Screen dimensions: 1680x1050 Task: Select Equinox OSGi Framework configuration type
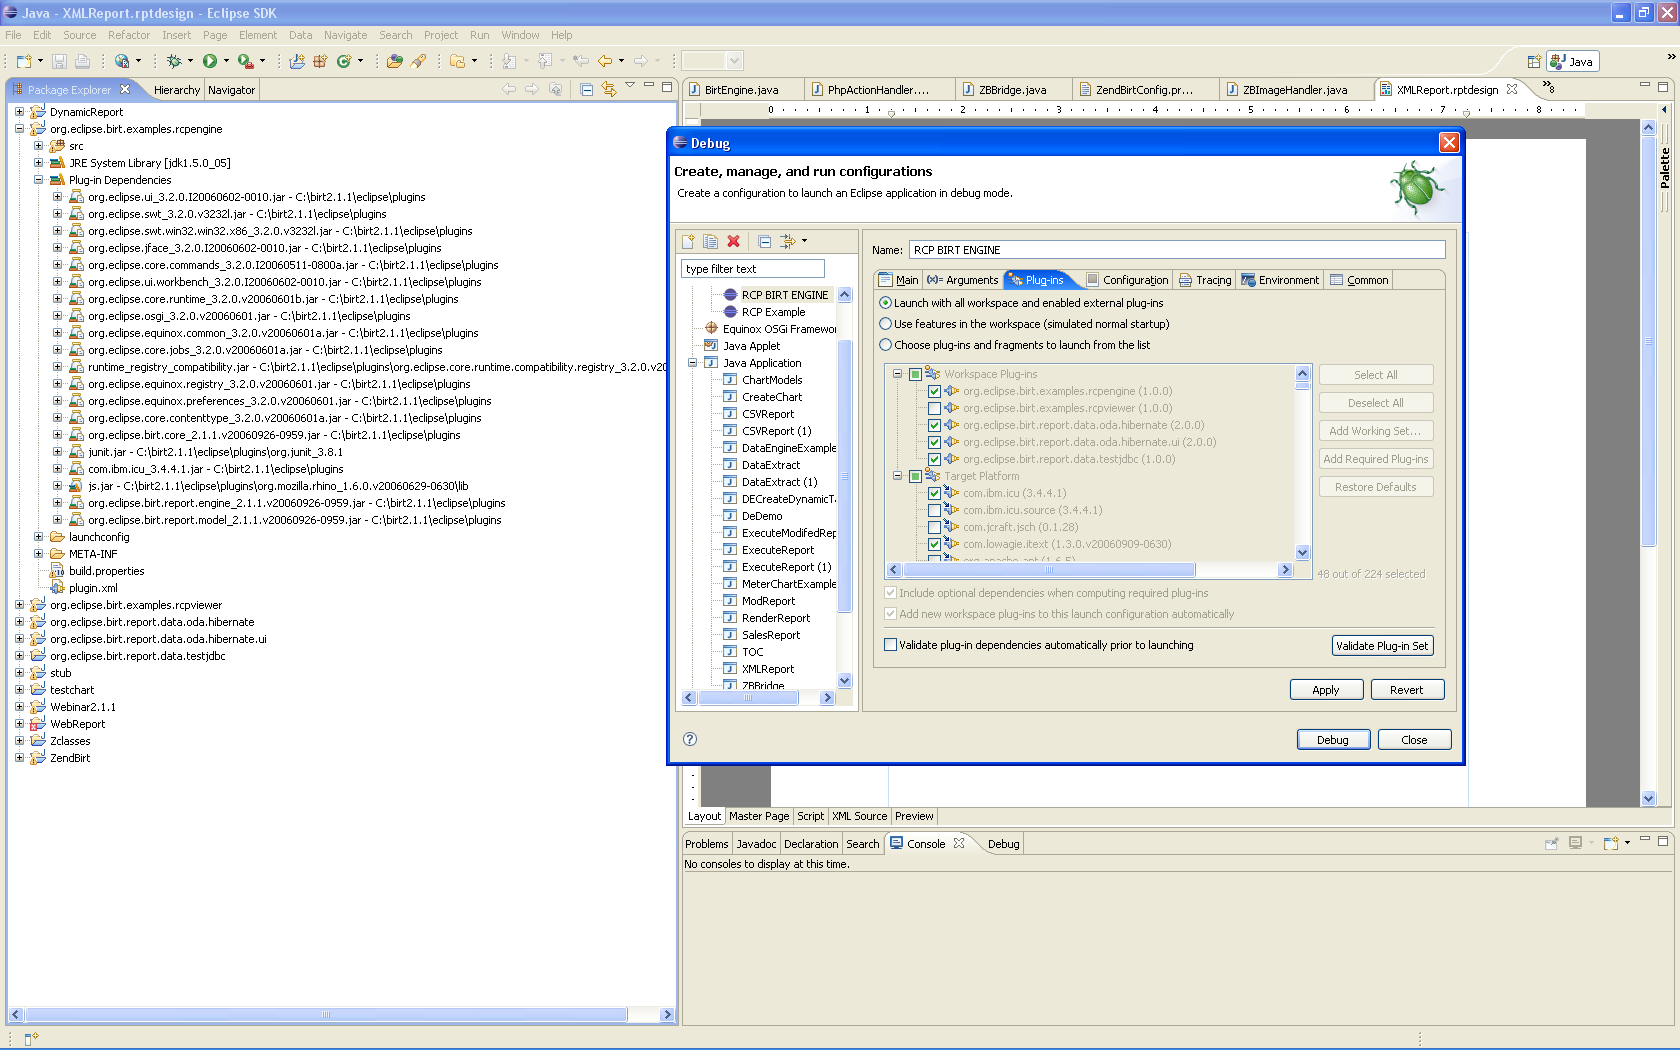coord(779,329)
